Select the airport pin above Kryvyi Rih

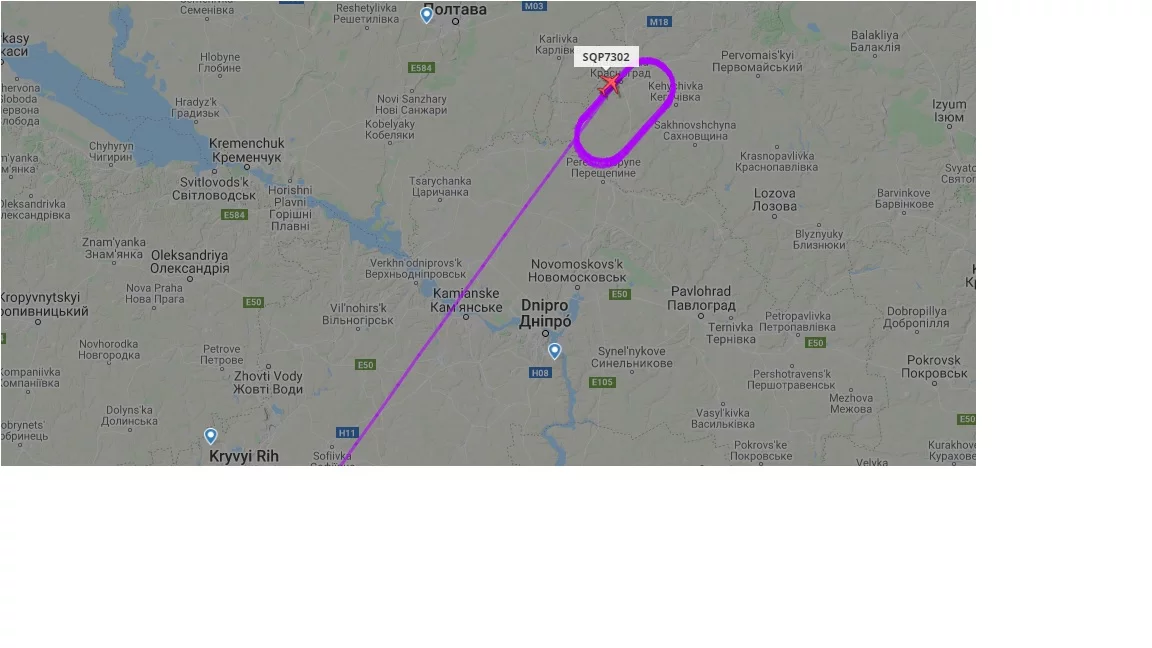tap(211, 436)
